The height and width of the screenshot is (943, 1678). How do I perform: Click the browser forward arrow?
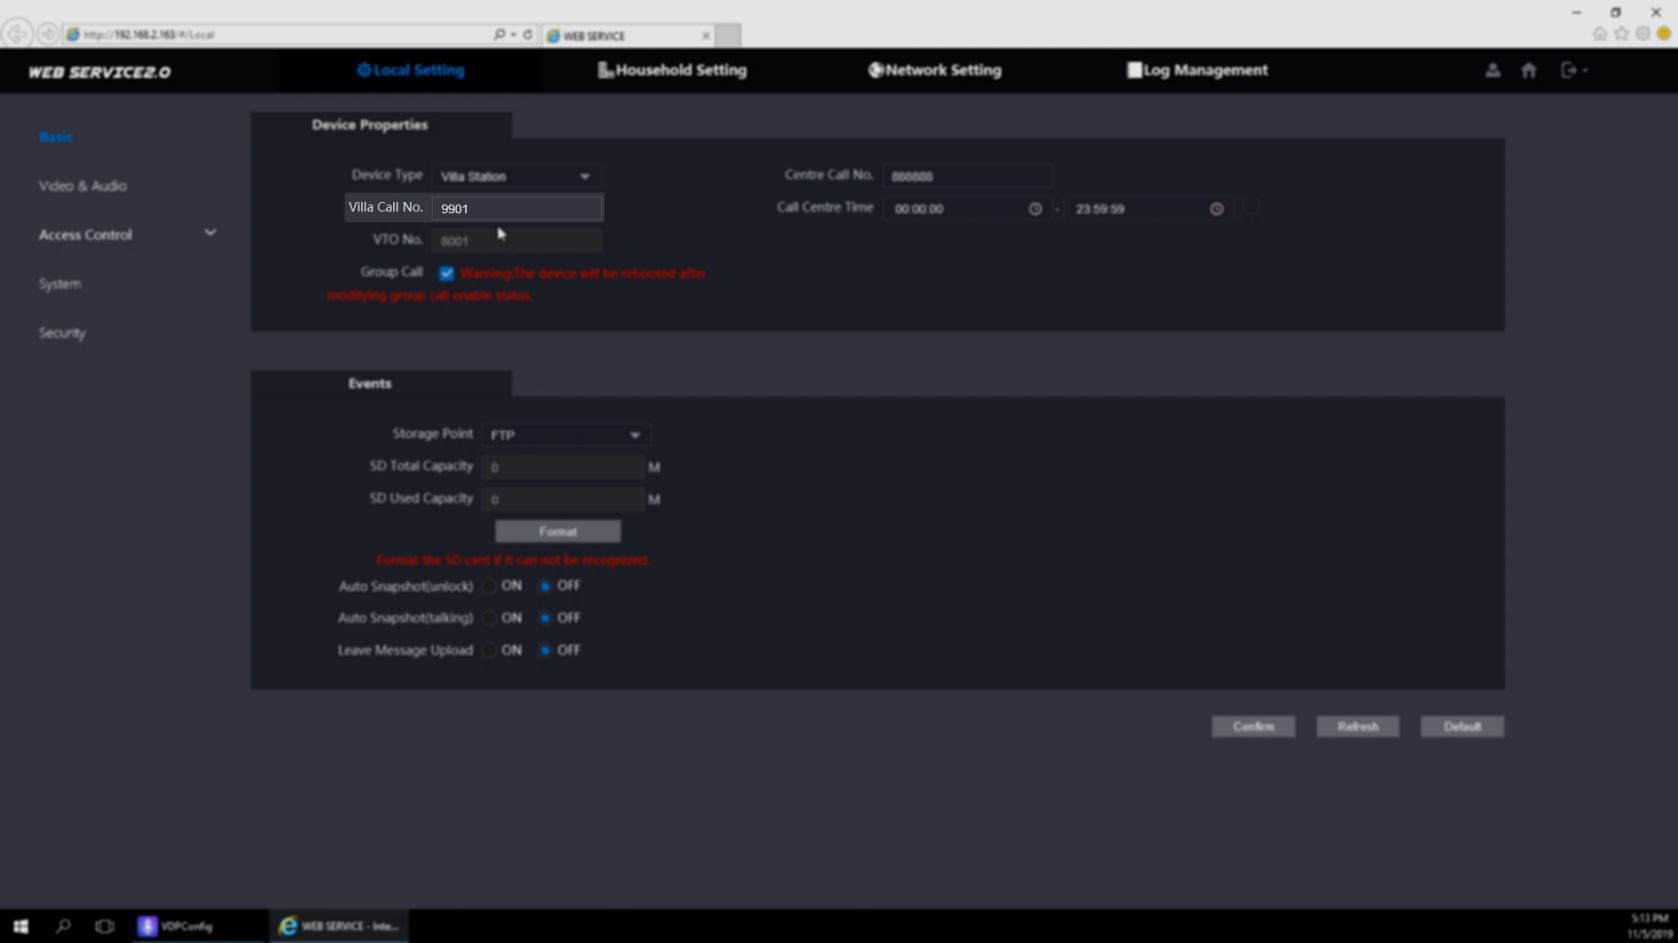click(47, 34)
